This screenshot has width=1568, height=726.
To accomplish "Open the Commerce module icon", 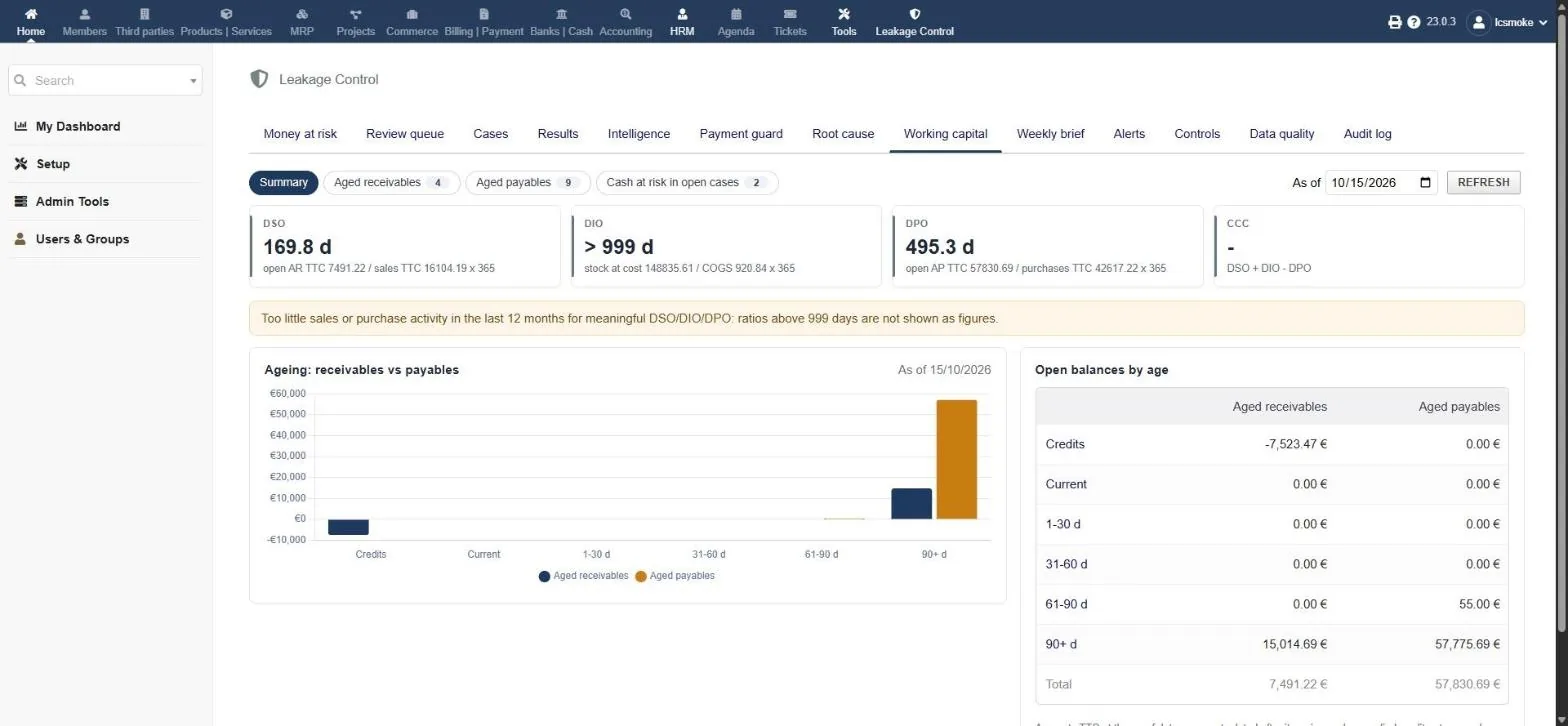I will point(412,14).
